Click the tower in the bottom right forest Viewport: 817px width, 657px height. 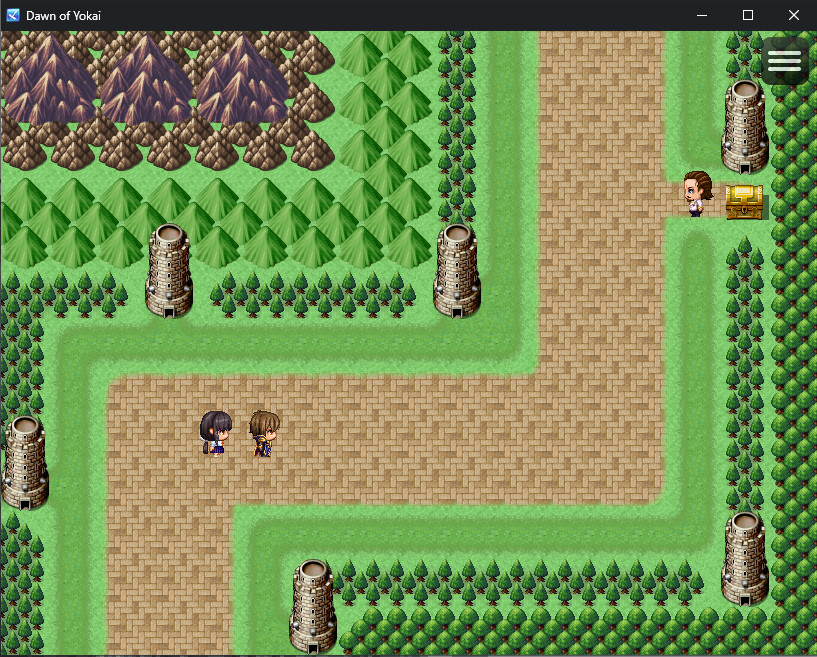pyautogui.click(x=744, y=560)
